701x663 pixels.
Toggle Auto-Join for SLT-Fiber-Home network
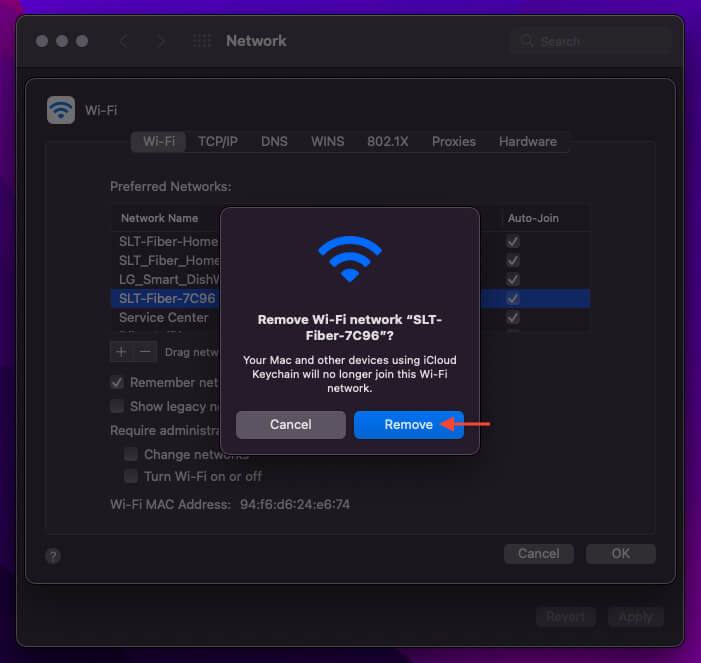tap(513, 241)
